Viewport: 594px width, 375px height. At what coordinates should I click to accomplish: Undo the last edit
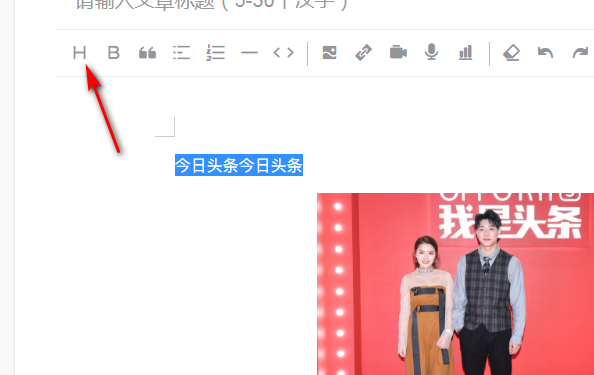pyautogui.click(x=545, y=53)
